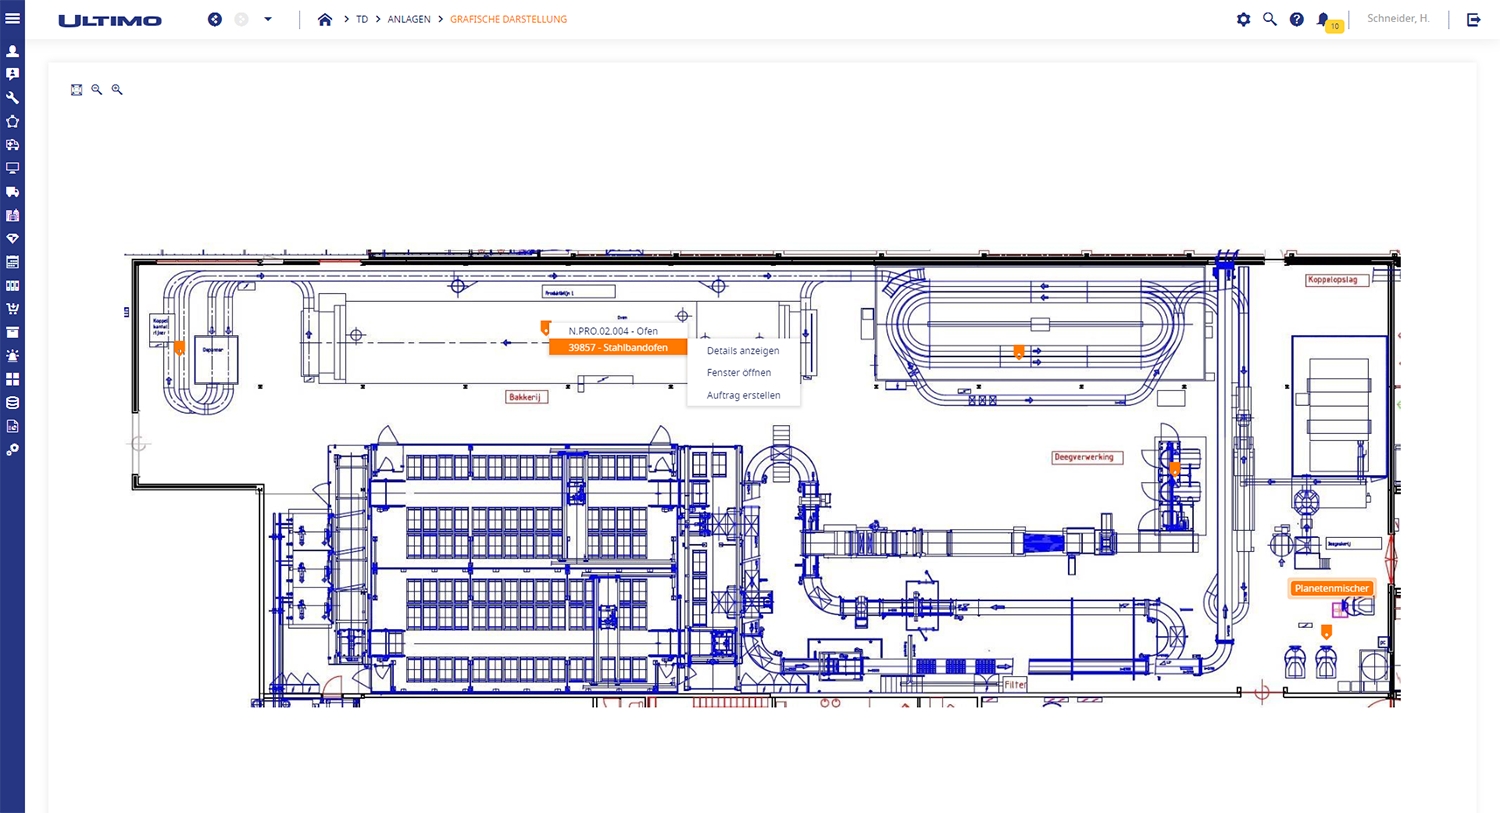Open the settings gear in the top bar
The width and height of the screenshot is (1500, 813).
1243,19
